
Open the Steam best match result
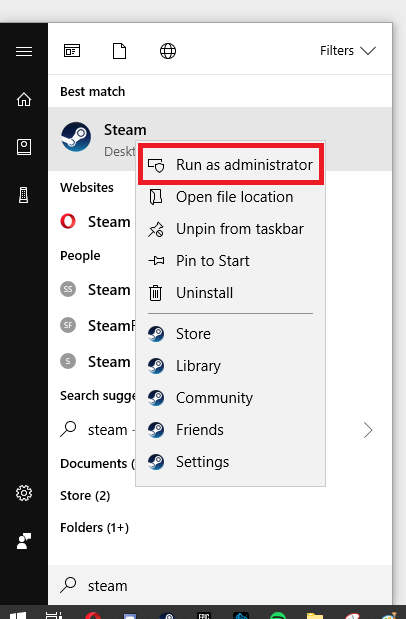coord(220,139)
